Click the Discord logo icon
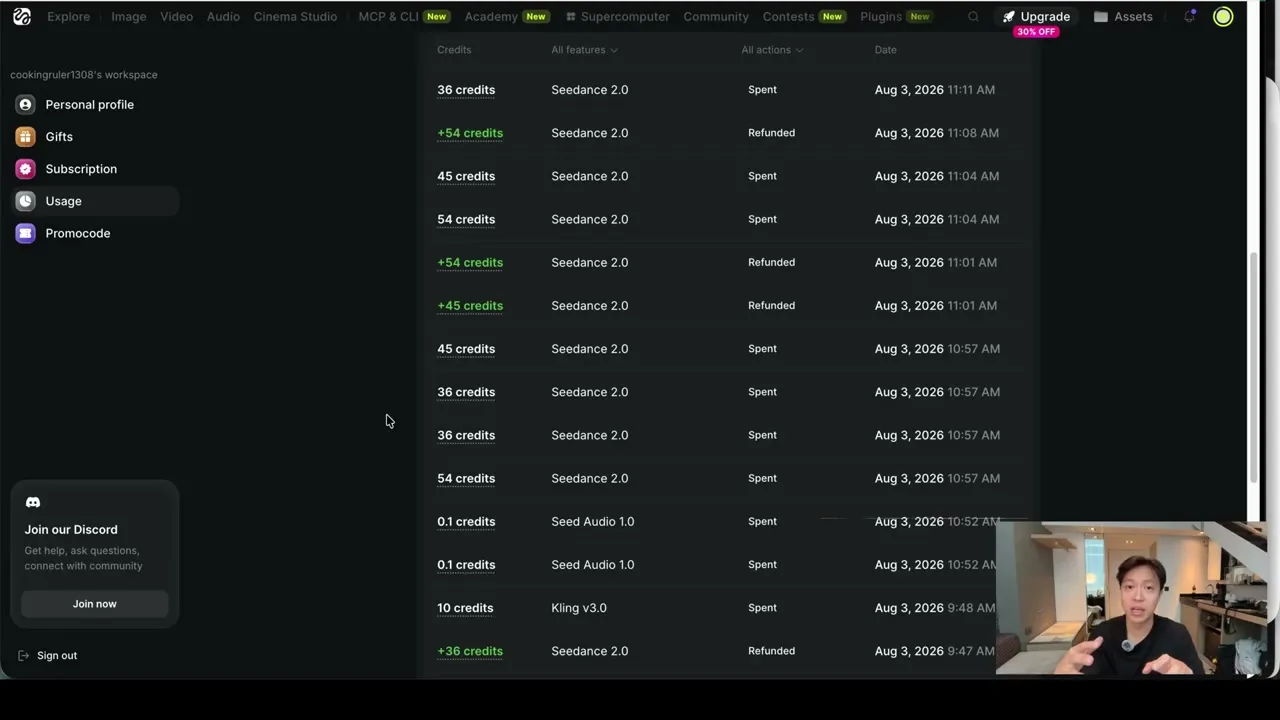The width and height of the screenshot is (1280, 720). pyautogui.click(x=33, y=502)
